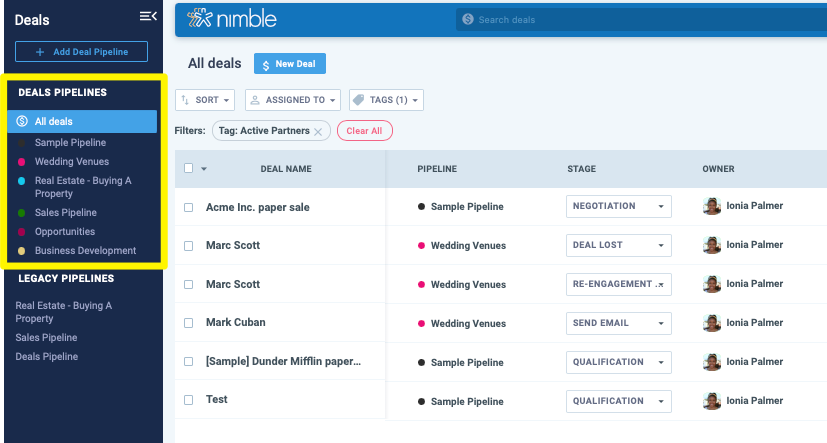Open legacy Sales Pipeline link
Screen dimensions: 827x443
[x=46, y=338]
